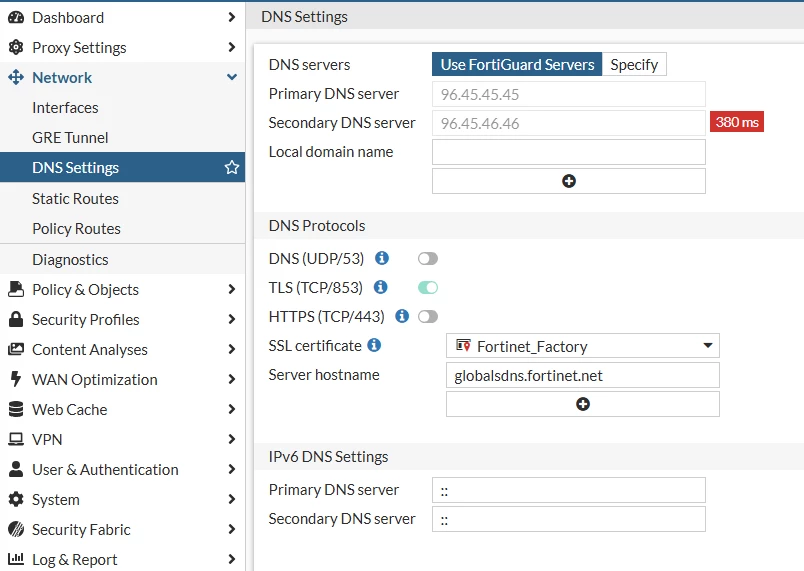The image size is (804, 571).
Task: Click the Server hostname field
Action: [x=582, y=375]
